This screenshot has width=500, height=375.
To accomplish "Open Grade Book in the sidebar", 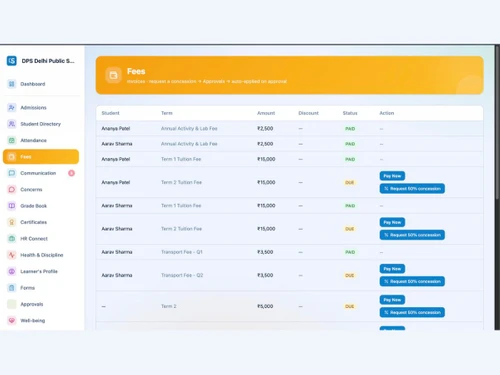I will 41,206.
